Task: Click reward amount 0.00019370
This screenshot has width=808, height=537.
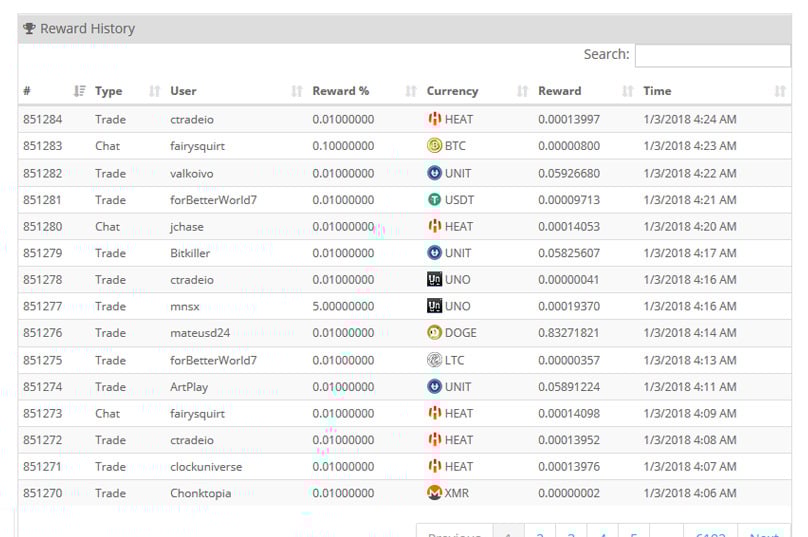Action: tap(569, 306)
